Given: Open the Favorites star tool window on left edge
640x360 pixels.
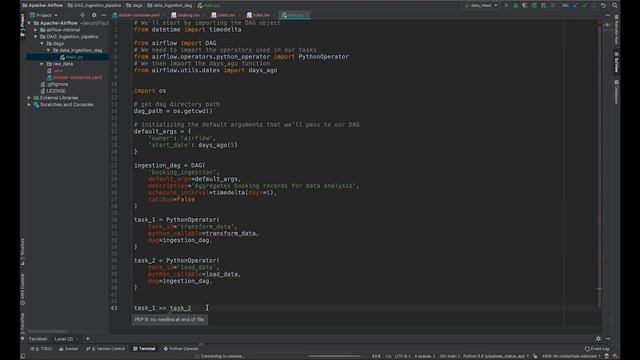Looking at the screenshot, I should tap(22, 327).
